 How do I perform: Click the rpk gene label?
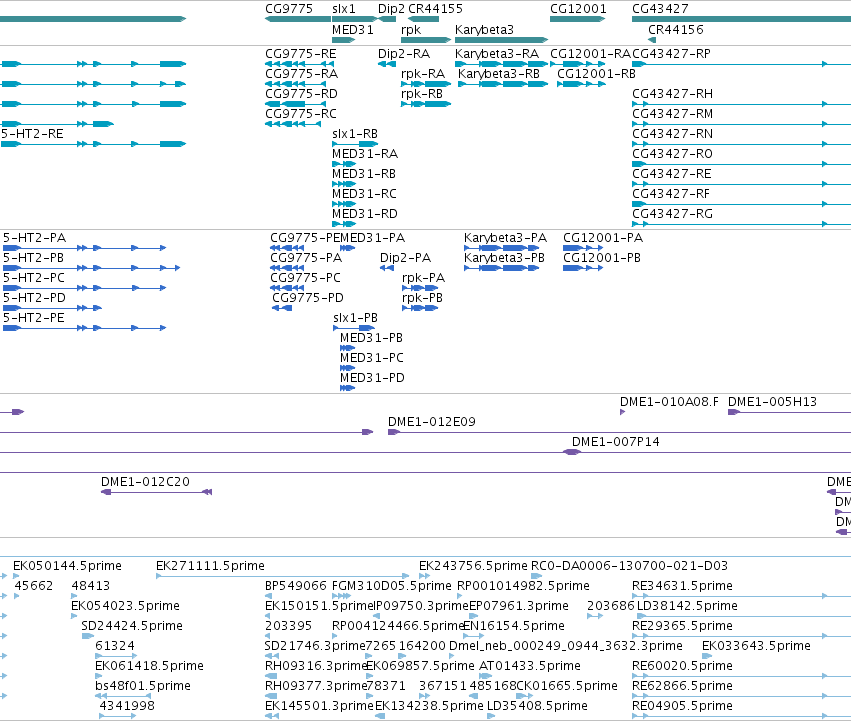[x=411, y=29]
